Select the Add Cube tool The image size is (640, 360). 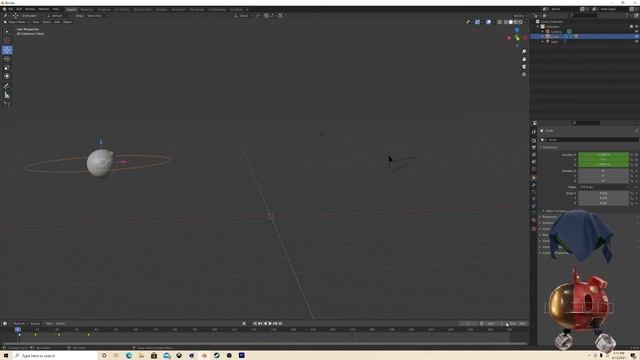(7, 104)
